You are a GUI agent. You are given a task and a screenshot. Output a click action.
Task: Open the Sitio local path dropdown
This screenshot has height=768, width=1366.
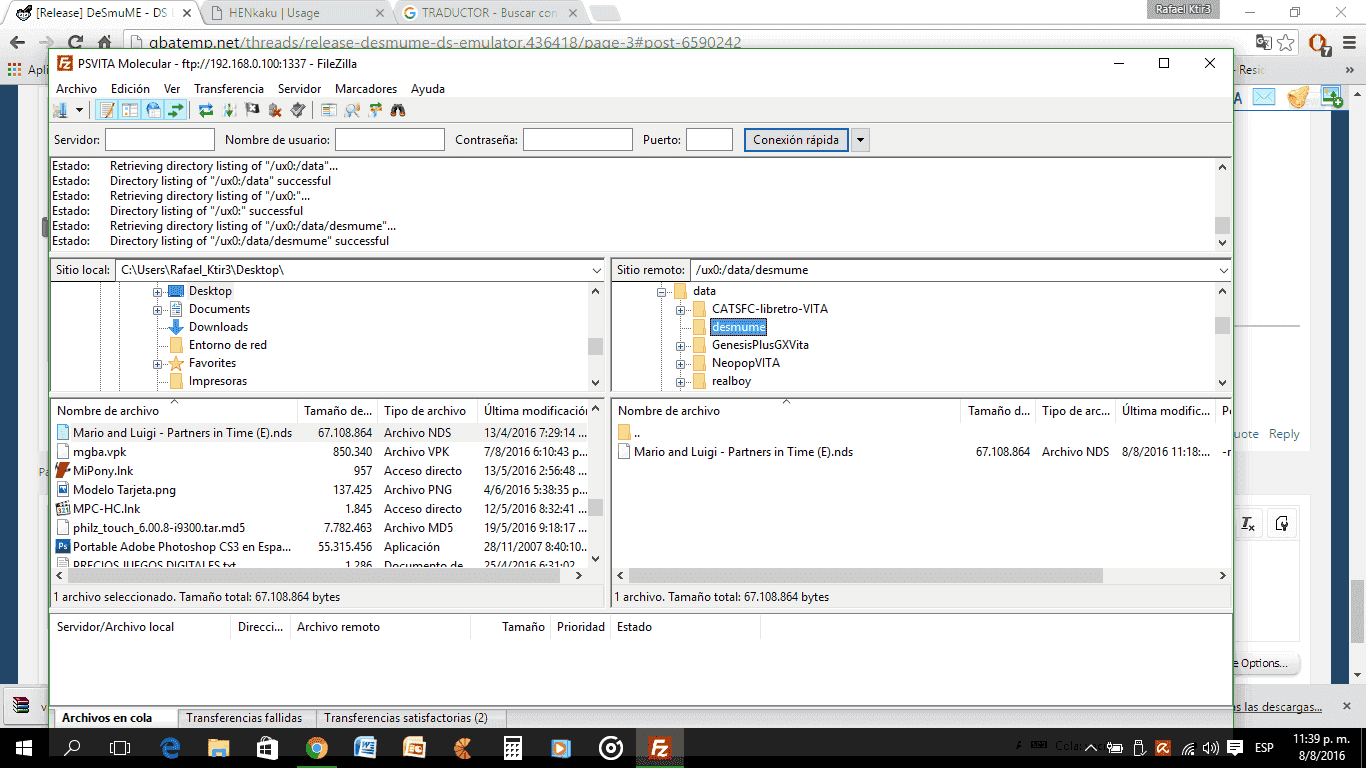pyautogui.click(x=596, y=270)
